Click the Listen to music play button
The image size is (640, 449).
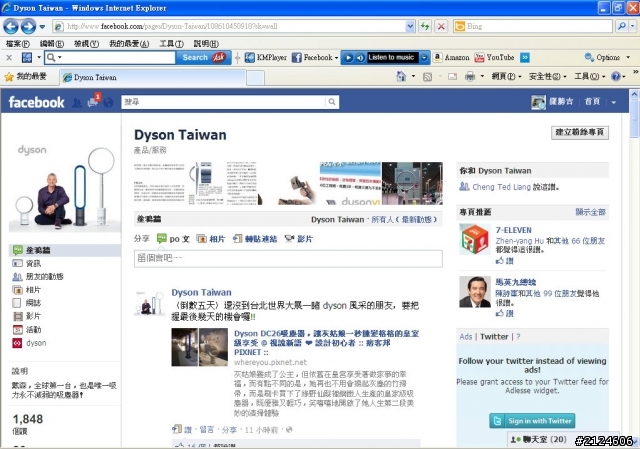click(x=348, y=58)
